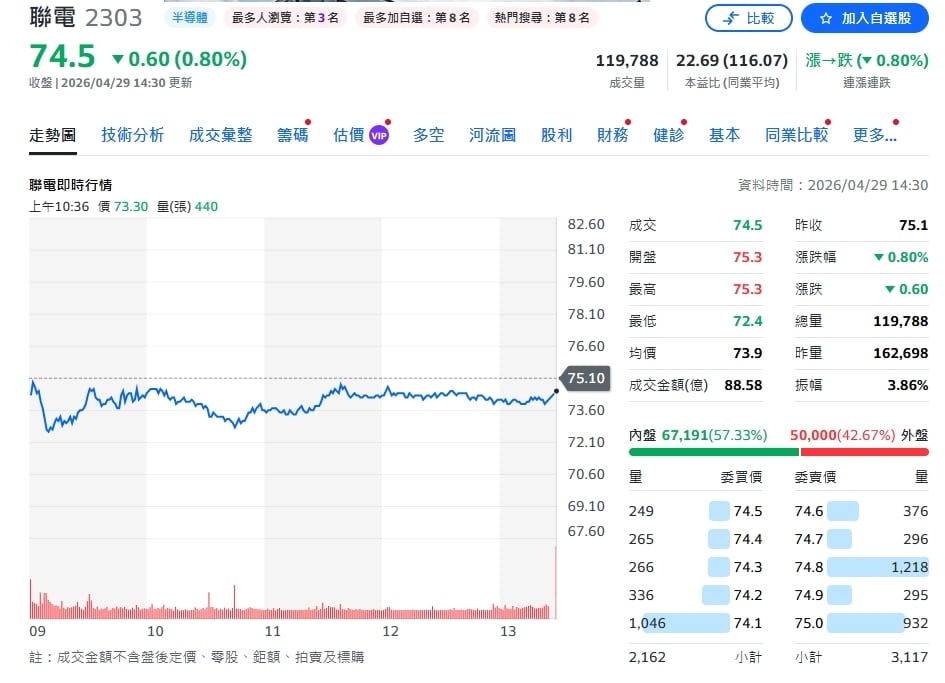
Task: Expand the 同業比較 section
Action: [795, 134]
